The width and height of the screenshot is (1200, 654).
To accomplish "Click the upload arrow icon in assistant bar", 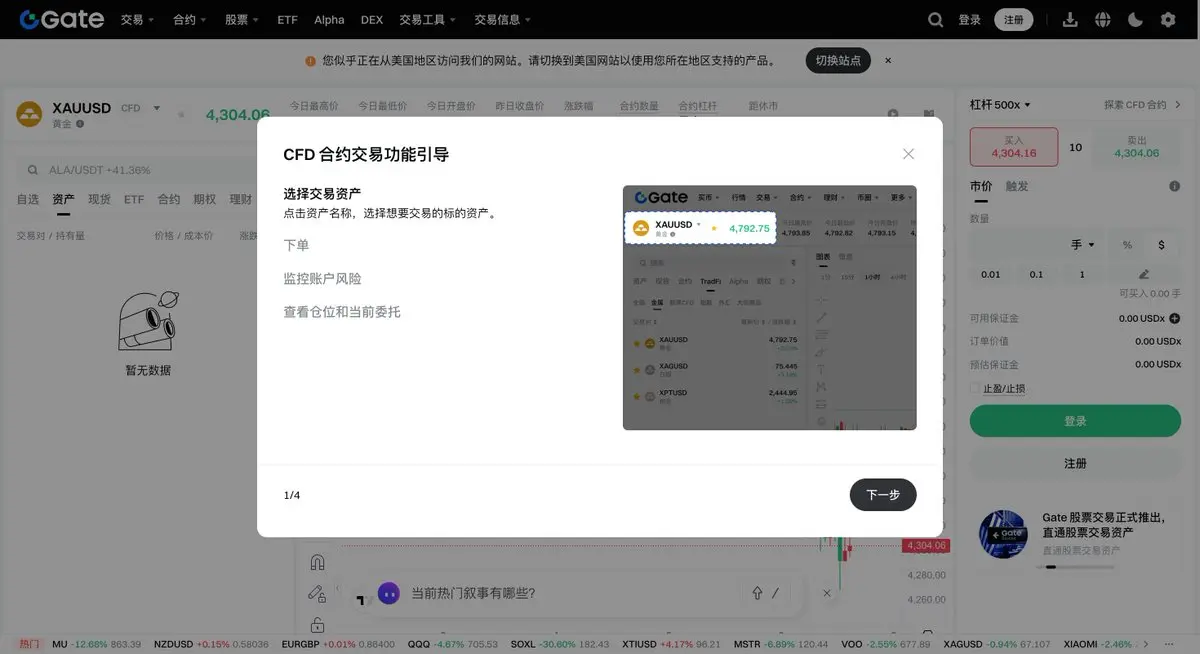I will [x=758, y=593].
